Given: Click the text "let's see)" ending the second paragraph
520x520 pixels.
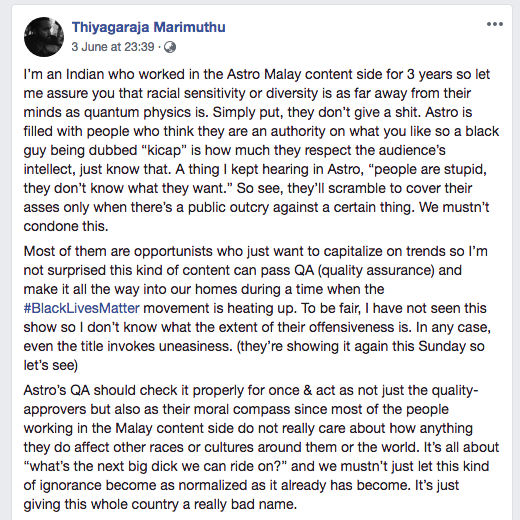Looking at the screenshot, I should (x=51, y=365).
